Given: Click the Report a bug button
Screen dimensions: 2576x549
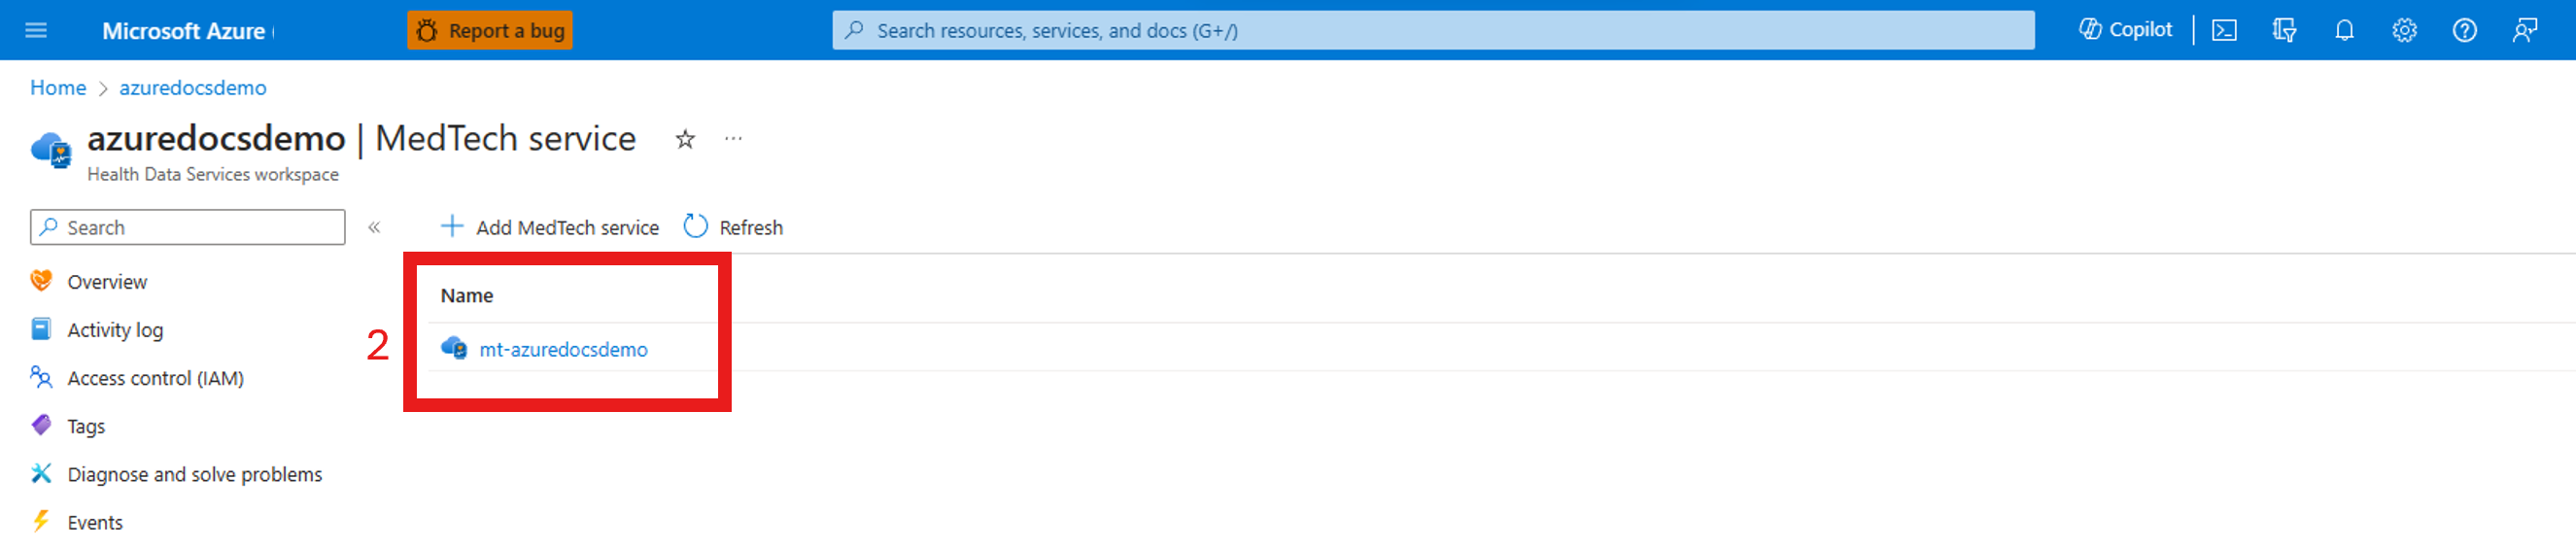Looking at the screenshot, I should click(490, 30).
